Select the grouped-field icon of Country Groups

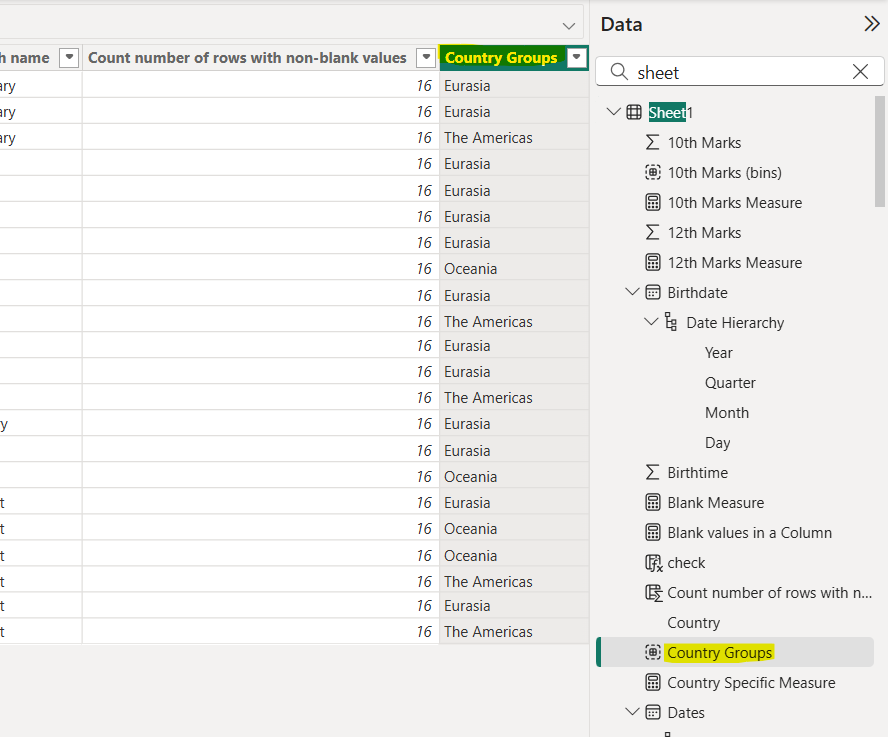pos(652,652)
